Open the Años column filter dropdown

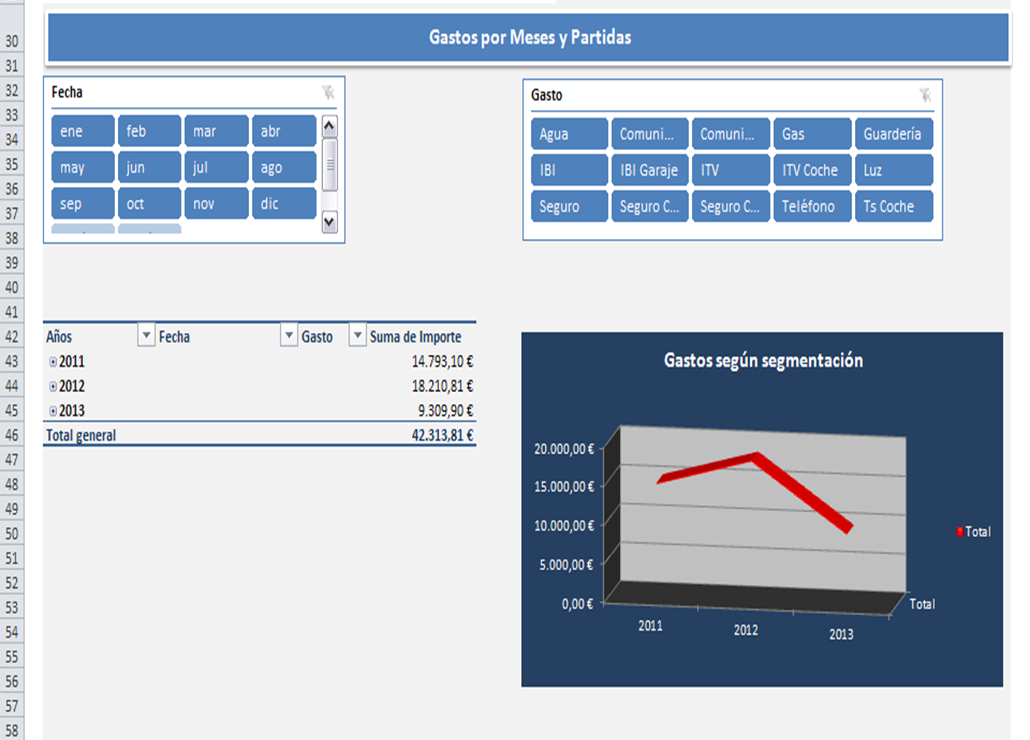pos(146,337)
